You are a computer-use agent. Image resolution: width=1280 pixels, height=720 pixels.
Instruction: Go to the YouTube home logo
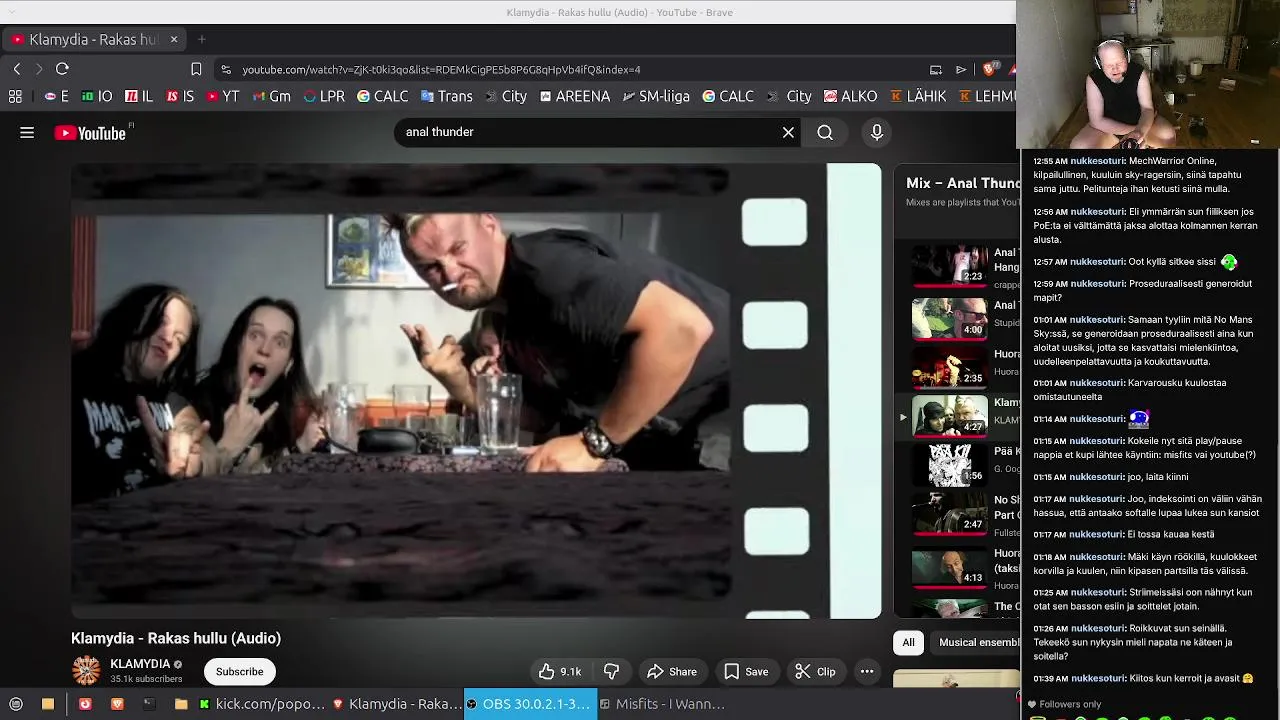pyautogui.click(x=90, y=133)
